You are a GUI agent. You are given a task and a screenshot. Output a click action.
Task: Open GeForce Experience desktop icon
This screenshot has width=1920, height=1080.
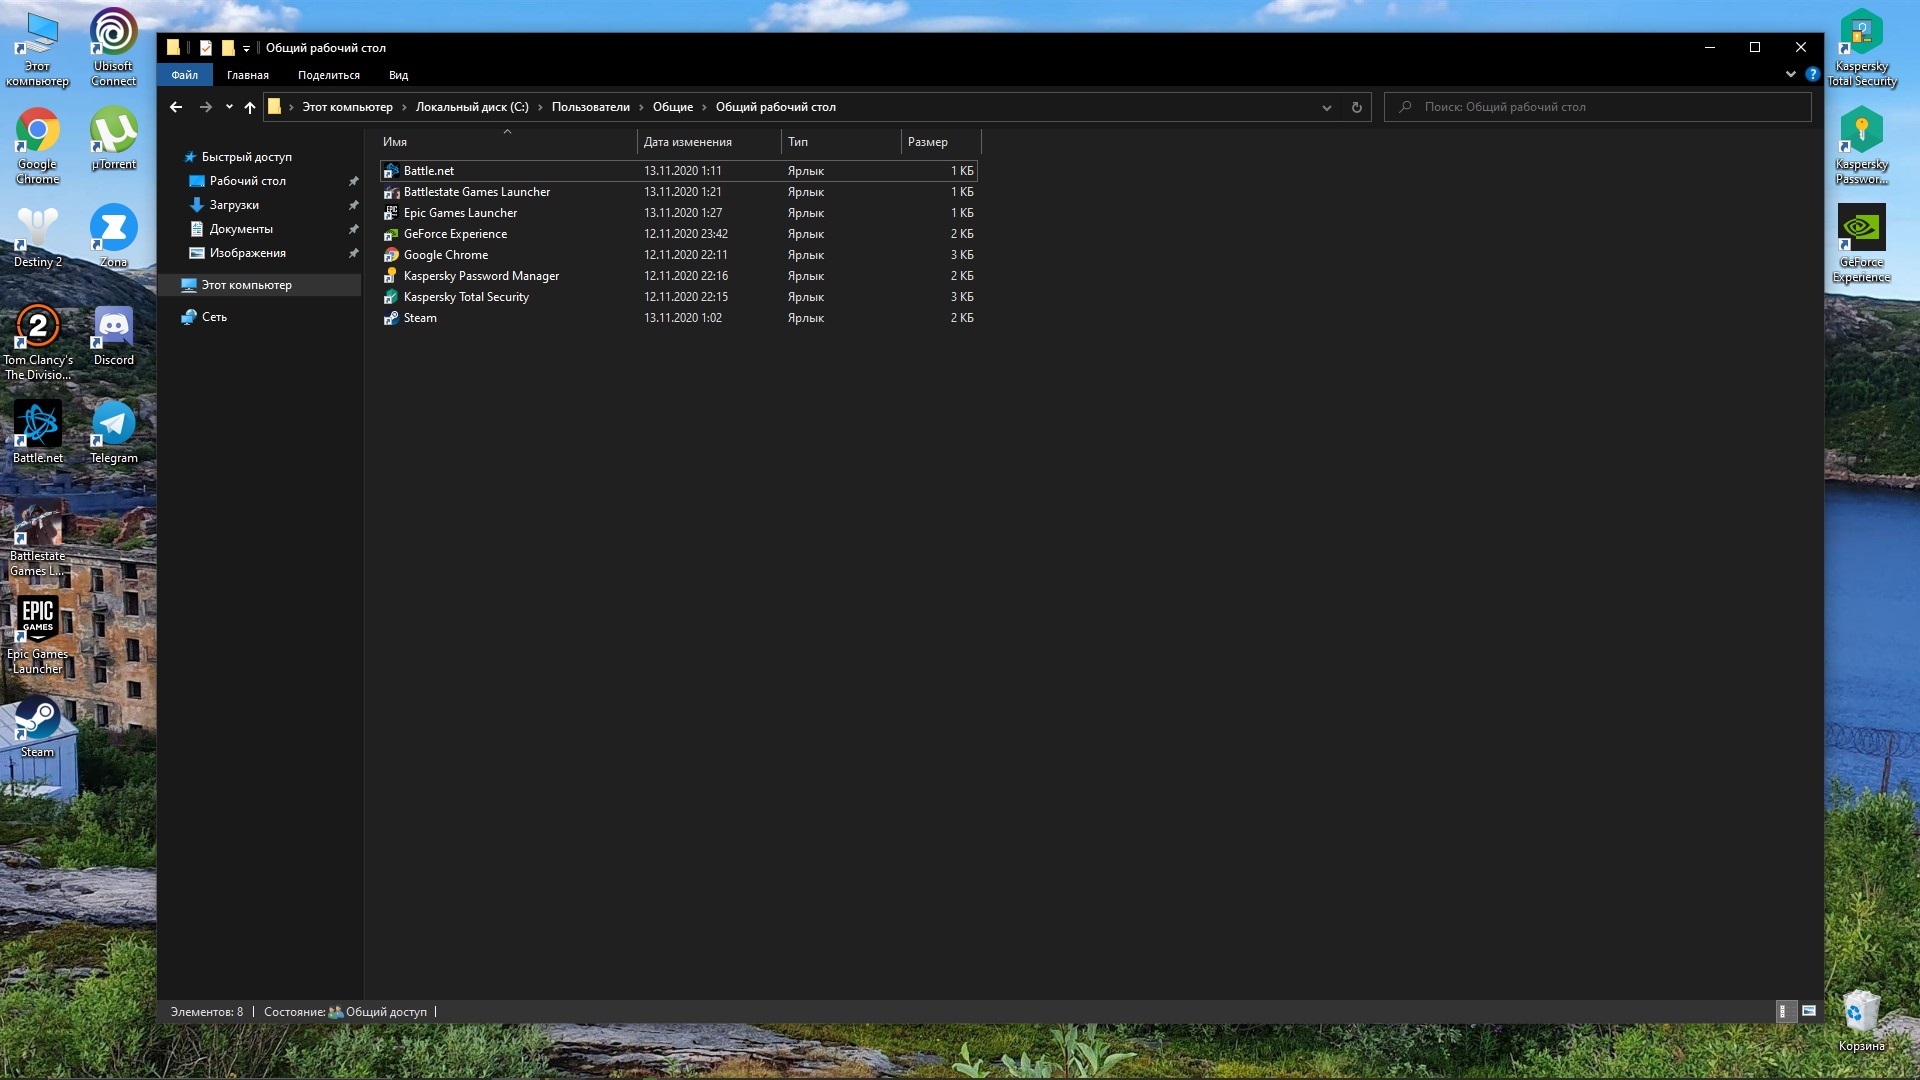point(1861,243)
